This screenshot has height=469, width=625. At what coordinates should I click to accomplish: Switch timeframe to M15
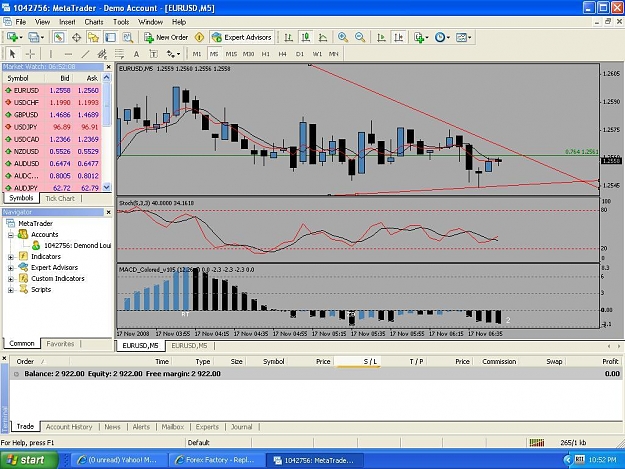(x=231, y=54)
